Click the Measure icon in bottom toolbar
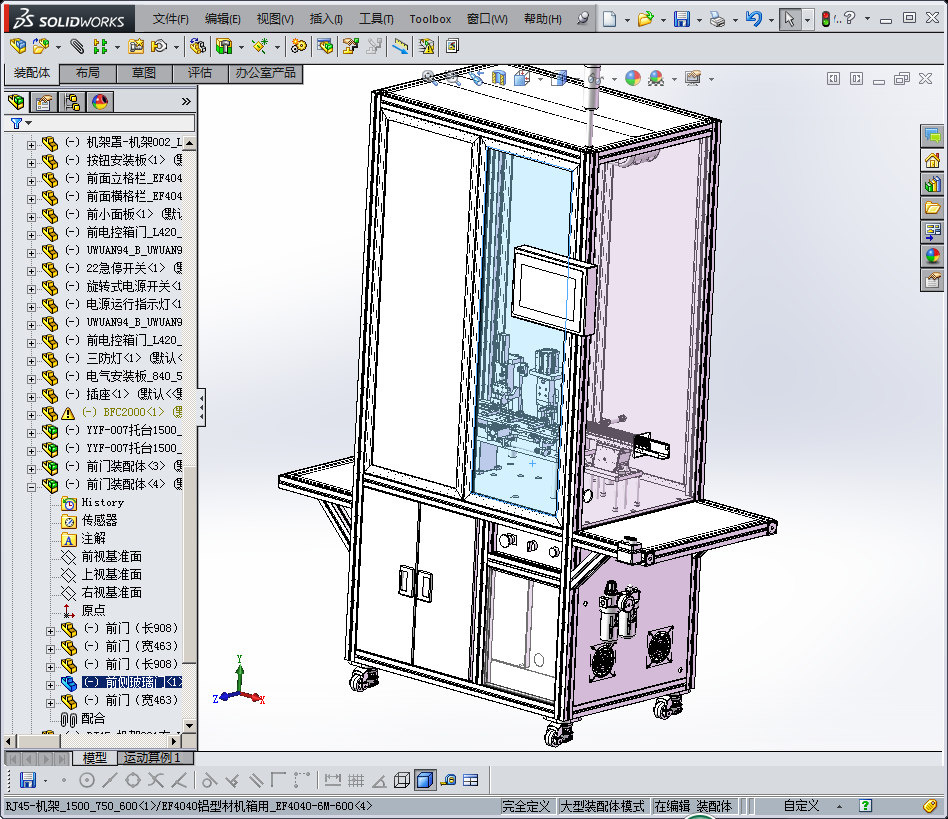The width and height of the screenshot is (948, 819). [448, 780]
